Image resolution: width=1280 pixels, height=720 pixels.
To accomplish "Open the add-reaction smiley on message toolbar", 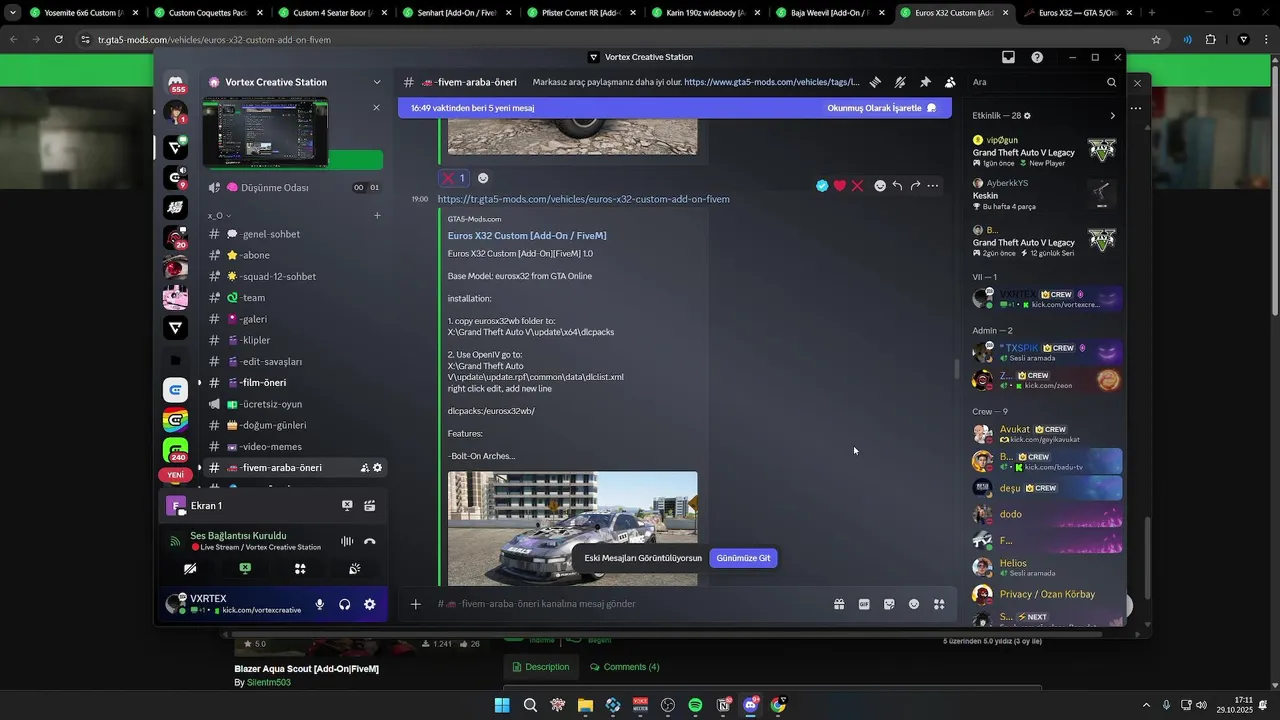I will pyautogui.click(x=880, y=186).
